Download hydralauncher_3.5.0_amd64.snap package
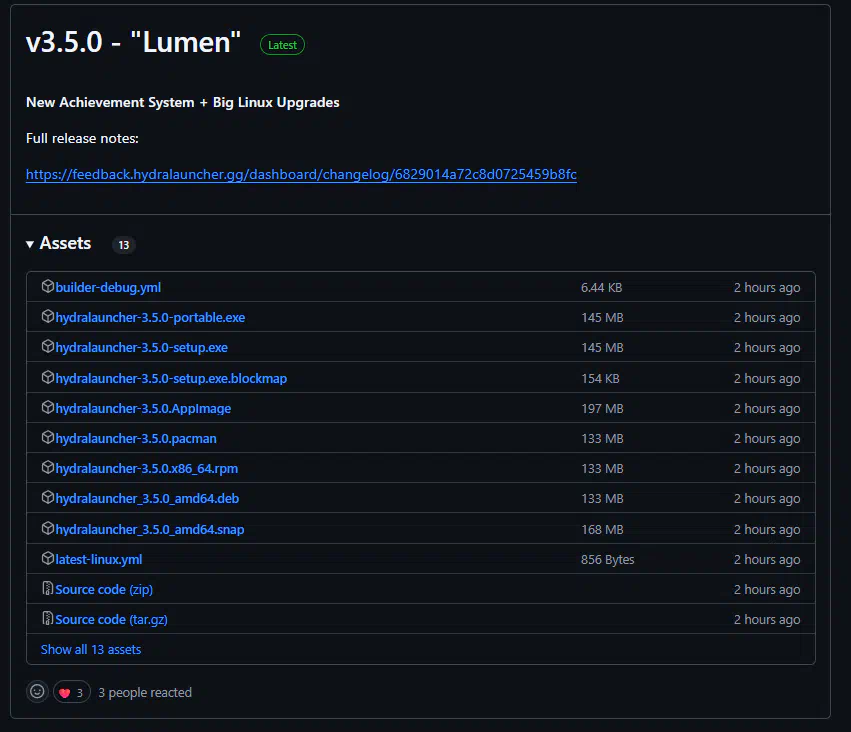Image resolution: width=851 pixels, height=732 pixels. point(150,529)
